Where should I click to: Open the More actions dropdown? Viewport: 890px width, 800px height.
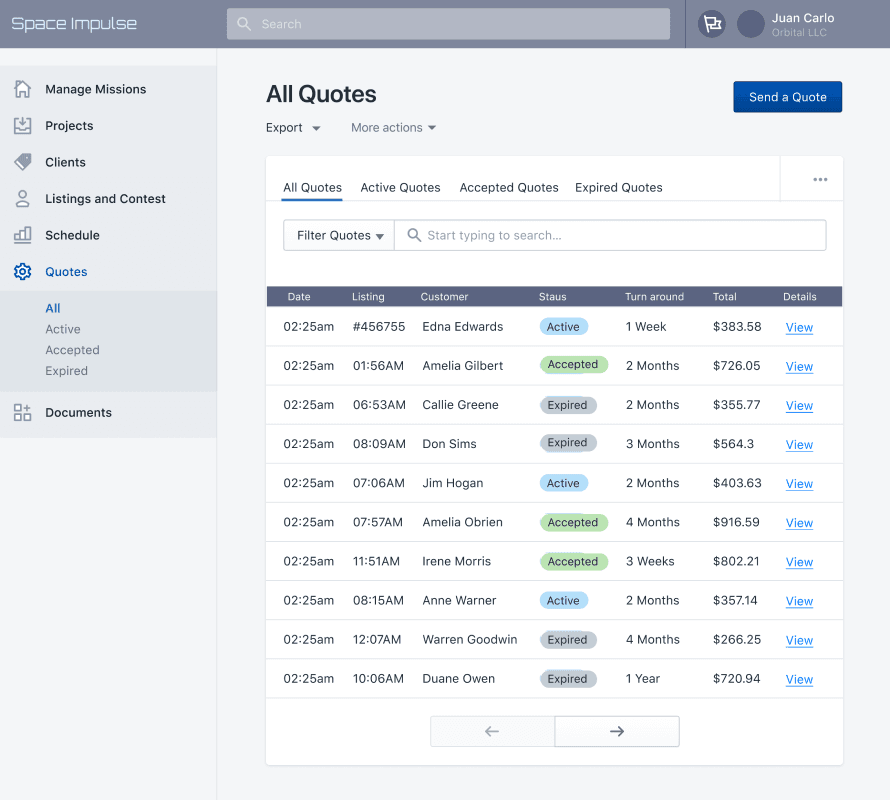tap(393, 128)
